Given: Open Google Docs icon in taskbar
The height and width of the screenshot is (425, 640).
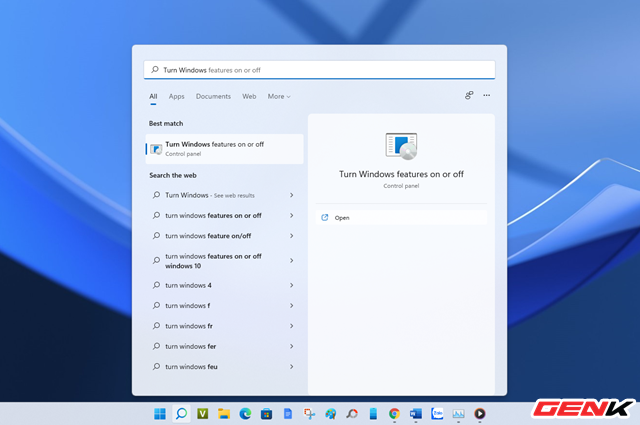Looking at the screenshot, I should pos(288,414).
